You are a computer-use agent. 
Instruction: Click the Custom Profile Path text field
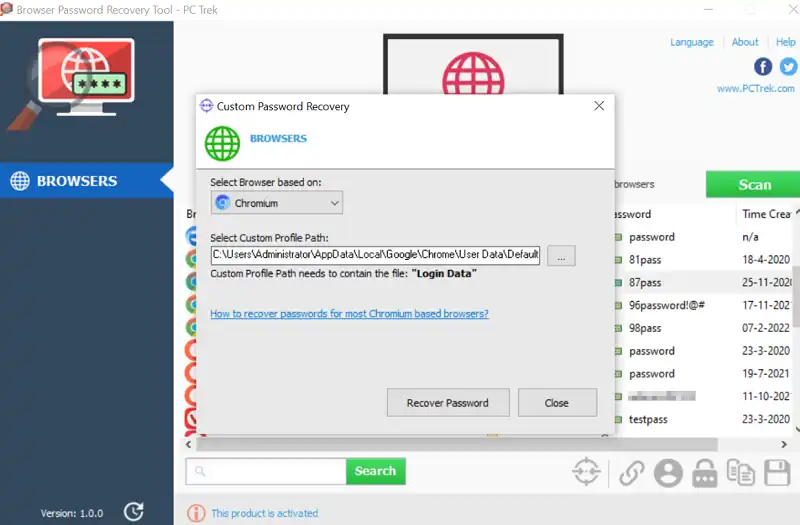[x=375, y=256]
